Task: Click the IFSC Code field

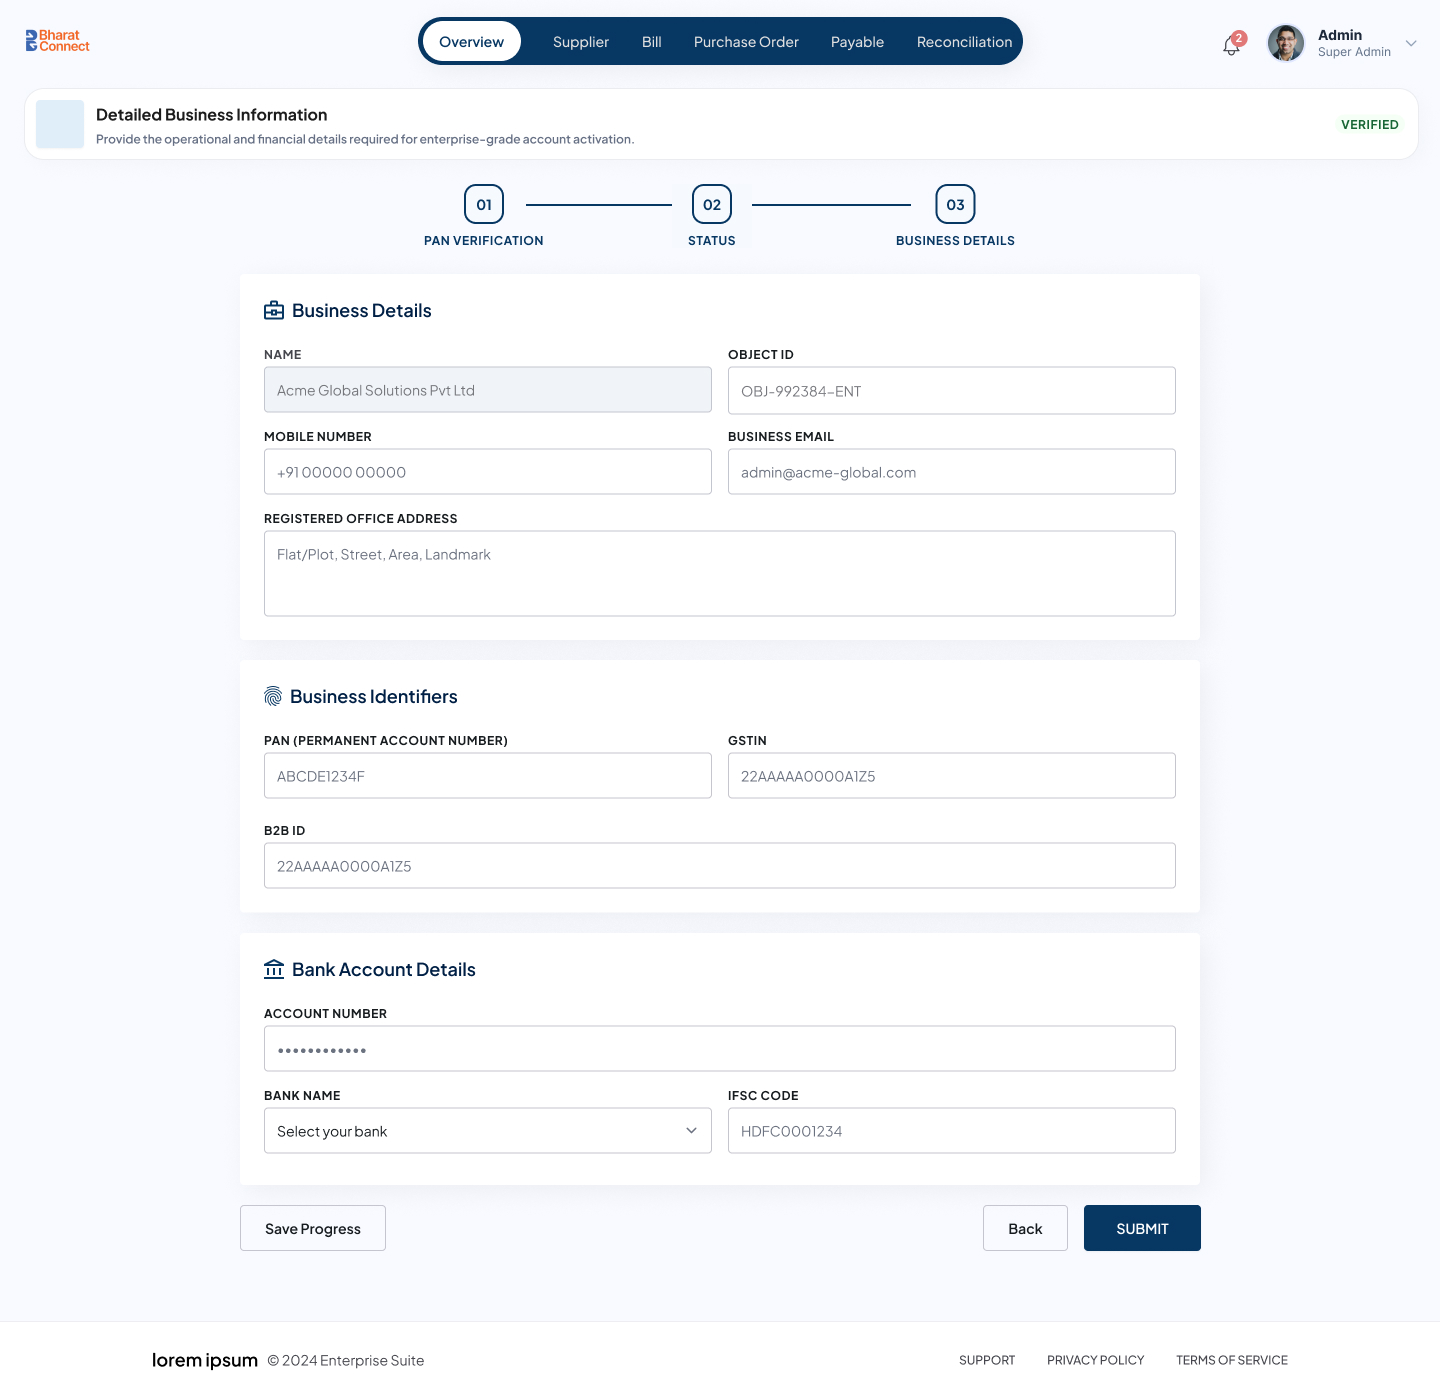Action: click(952, 1131)
